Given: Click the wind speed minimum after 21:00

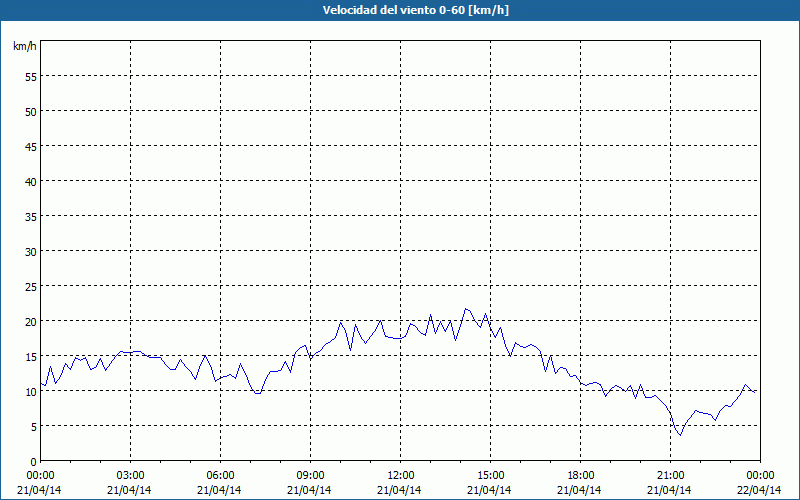Looking at the screenshot, I should (x=680, y=435).
